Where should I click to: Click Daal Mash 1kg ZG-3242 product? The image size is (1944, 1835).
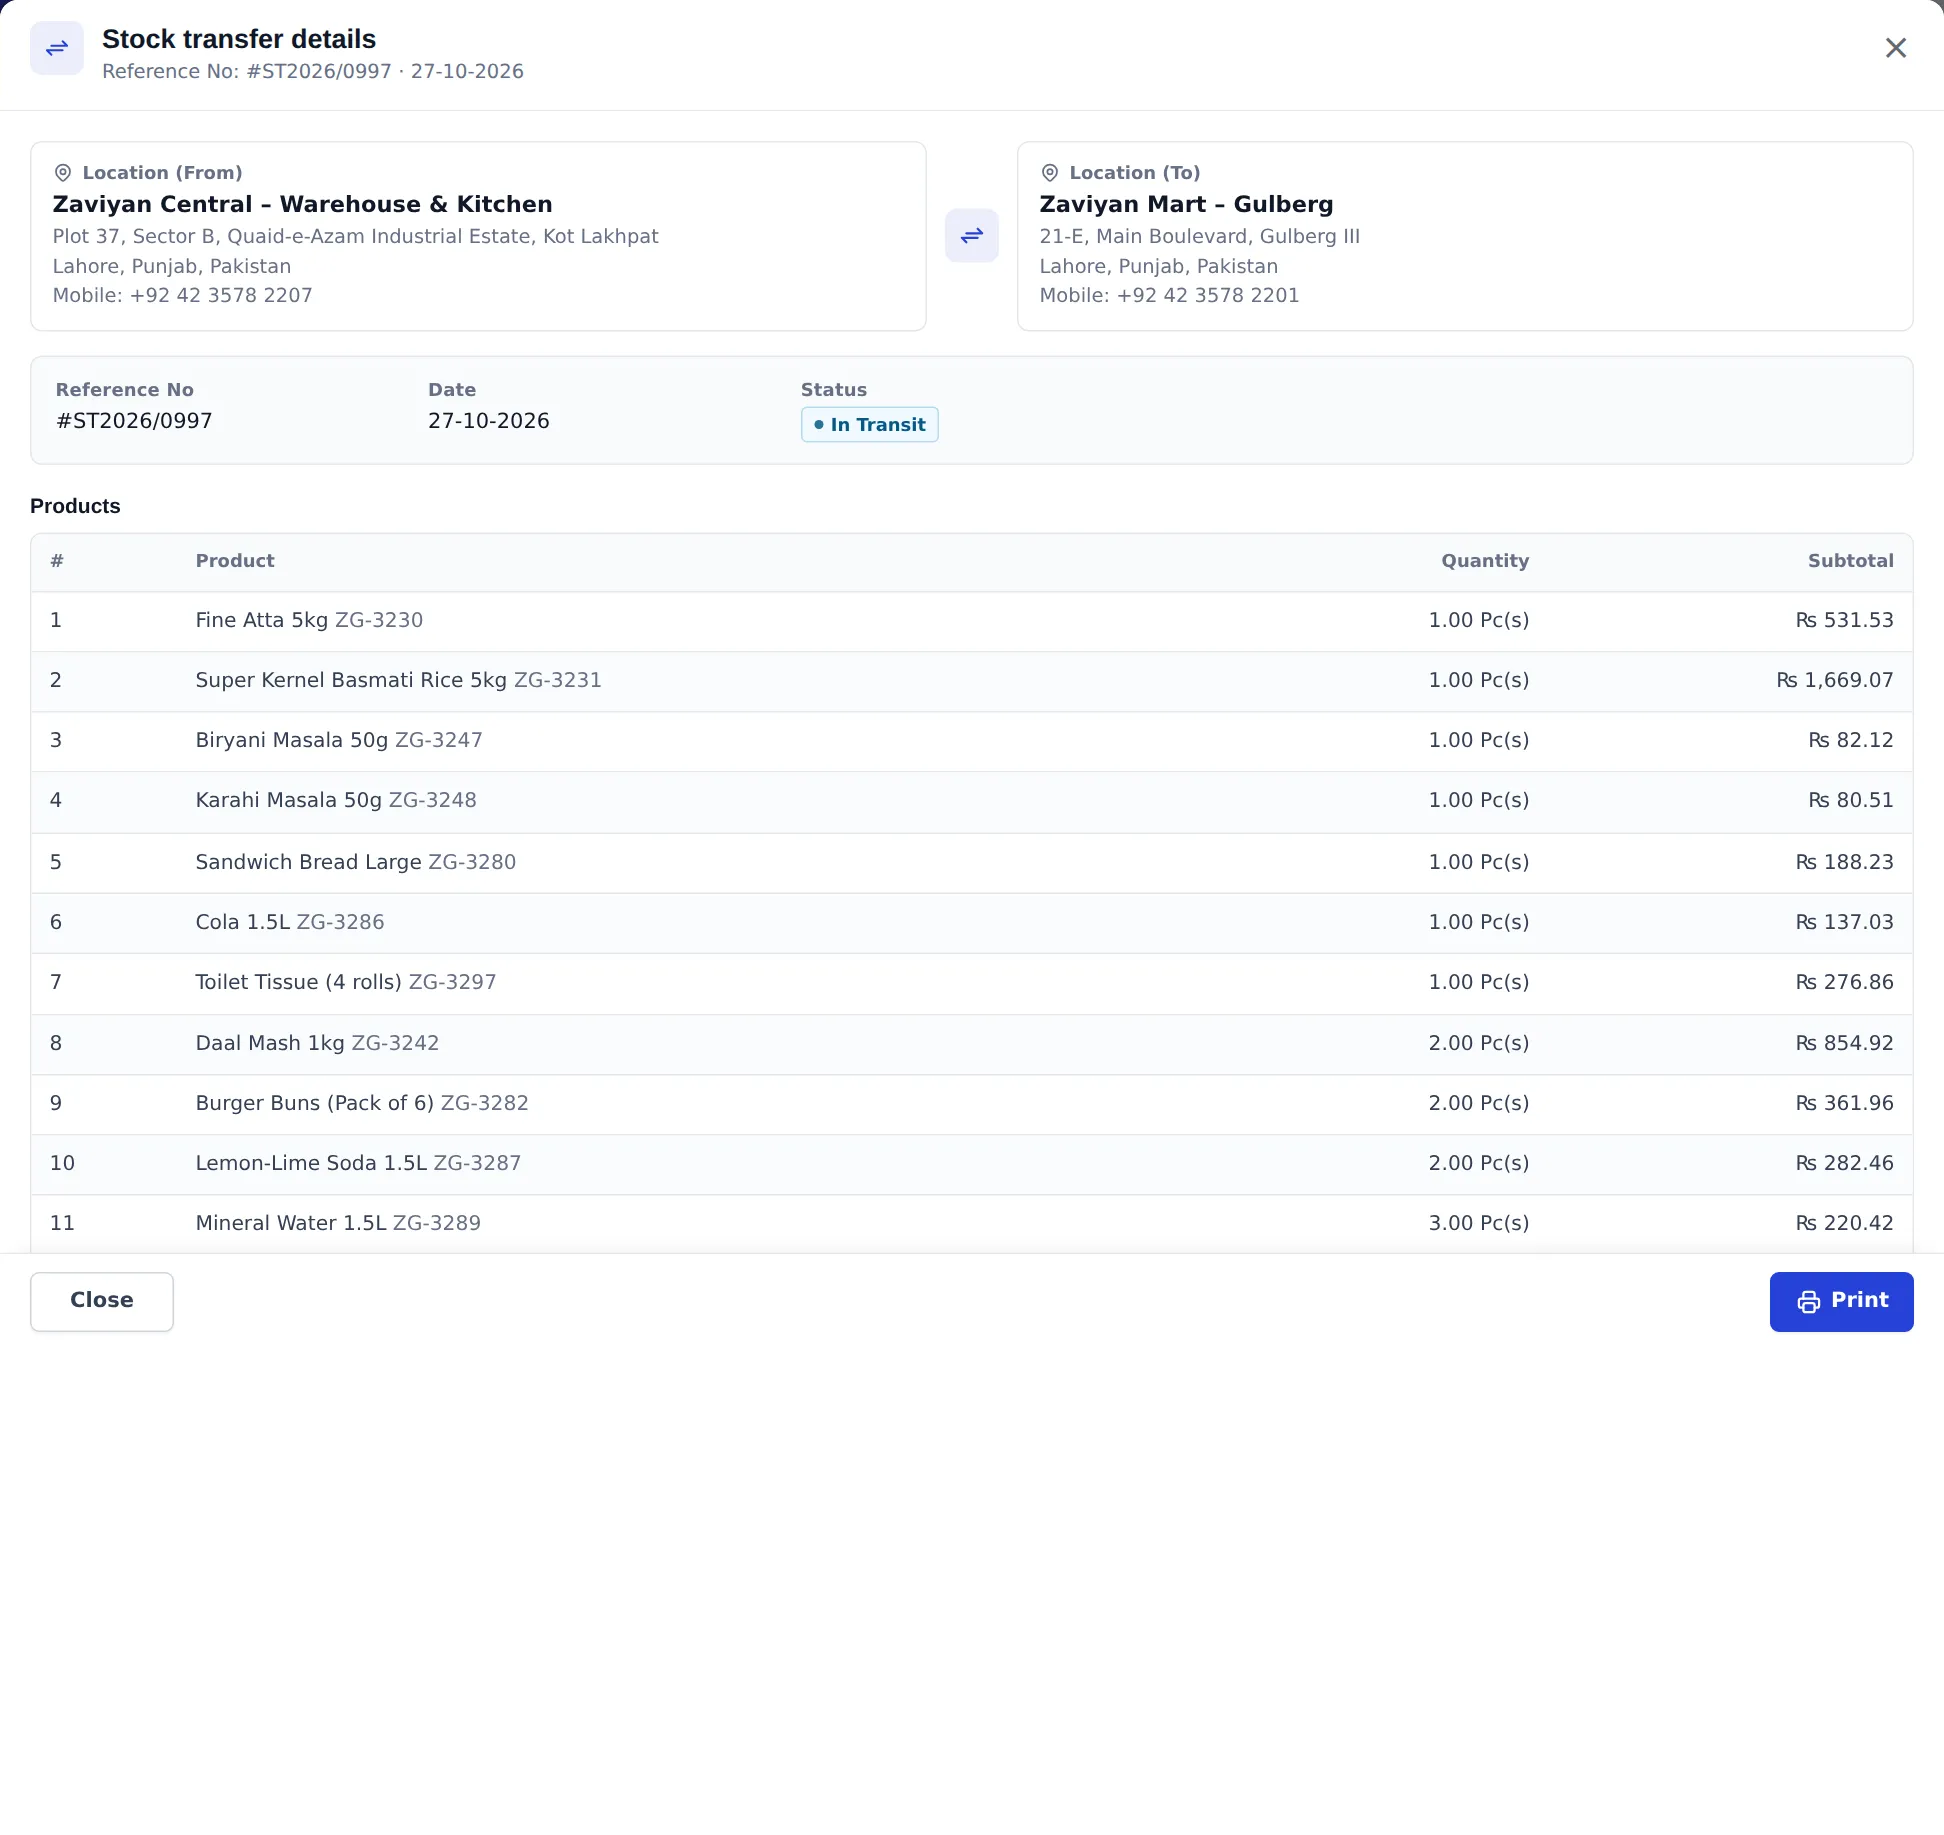pyautogui.click(x=317, y=1043)
